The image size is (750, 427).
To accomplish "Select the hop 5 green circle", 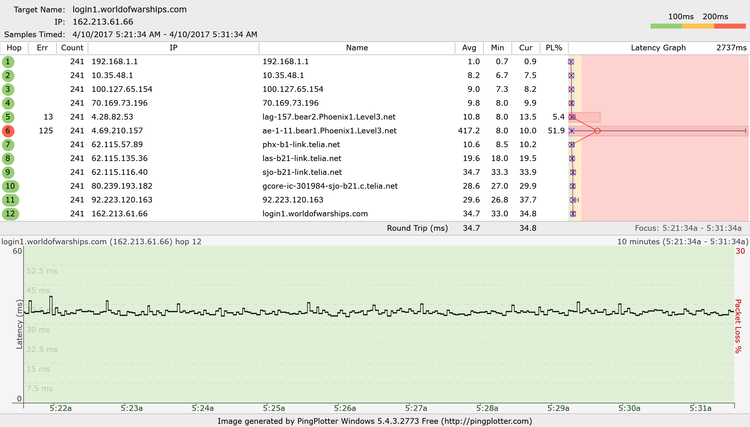I will pyautogui.click(x=8, y=117).
